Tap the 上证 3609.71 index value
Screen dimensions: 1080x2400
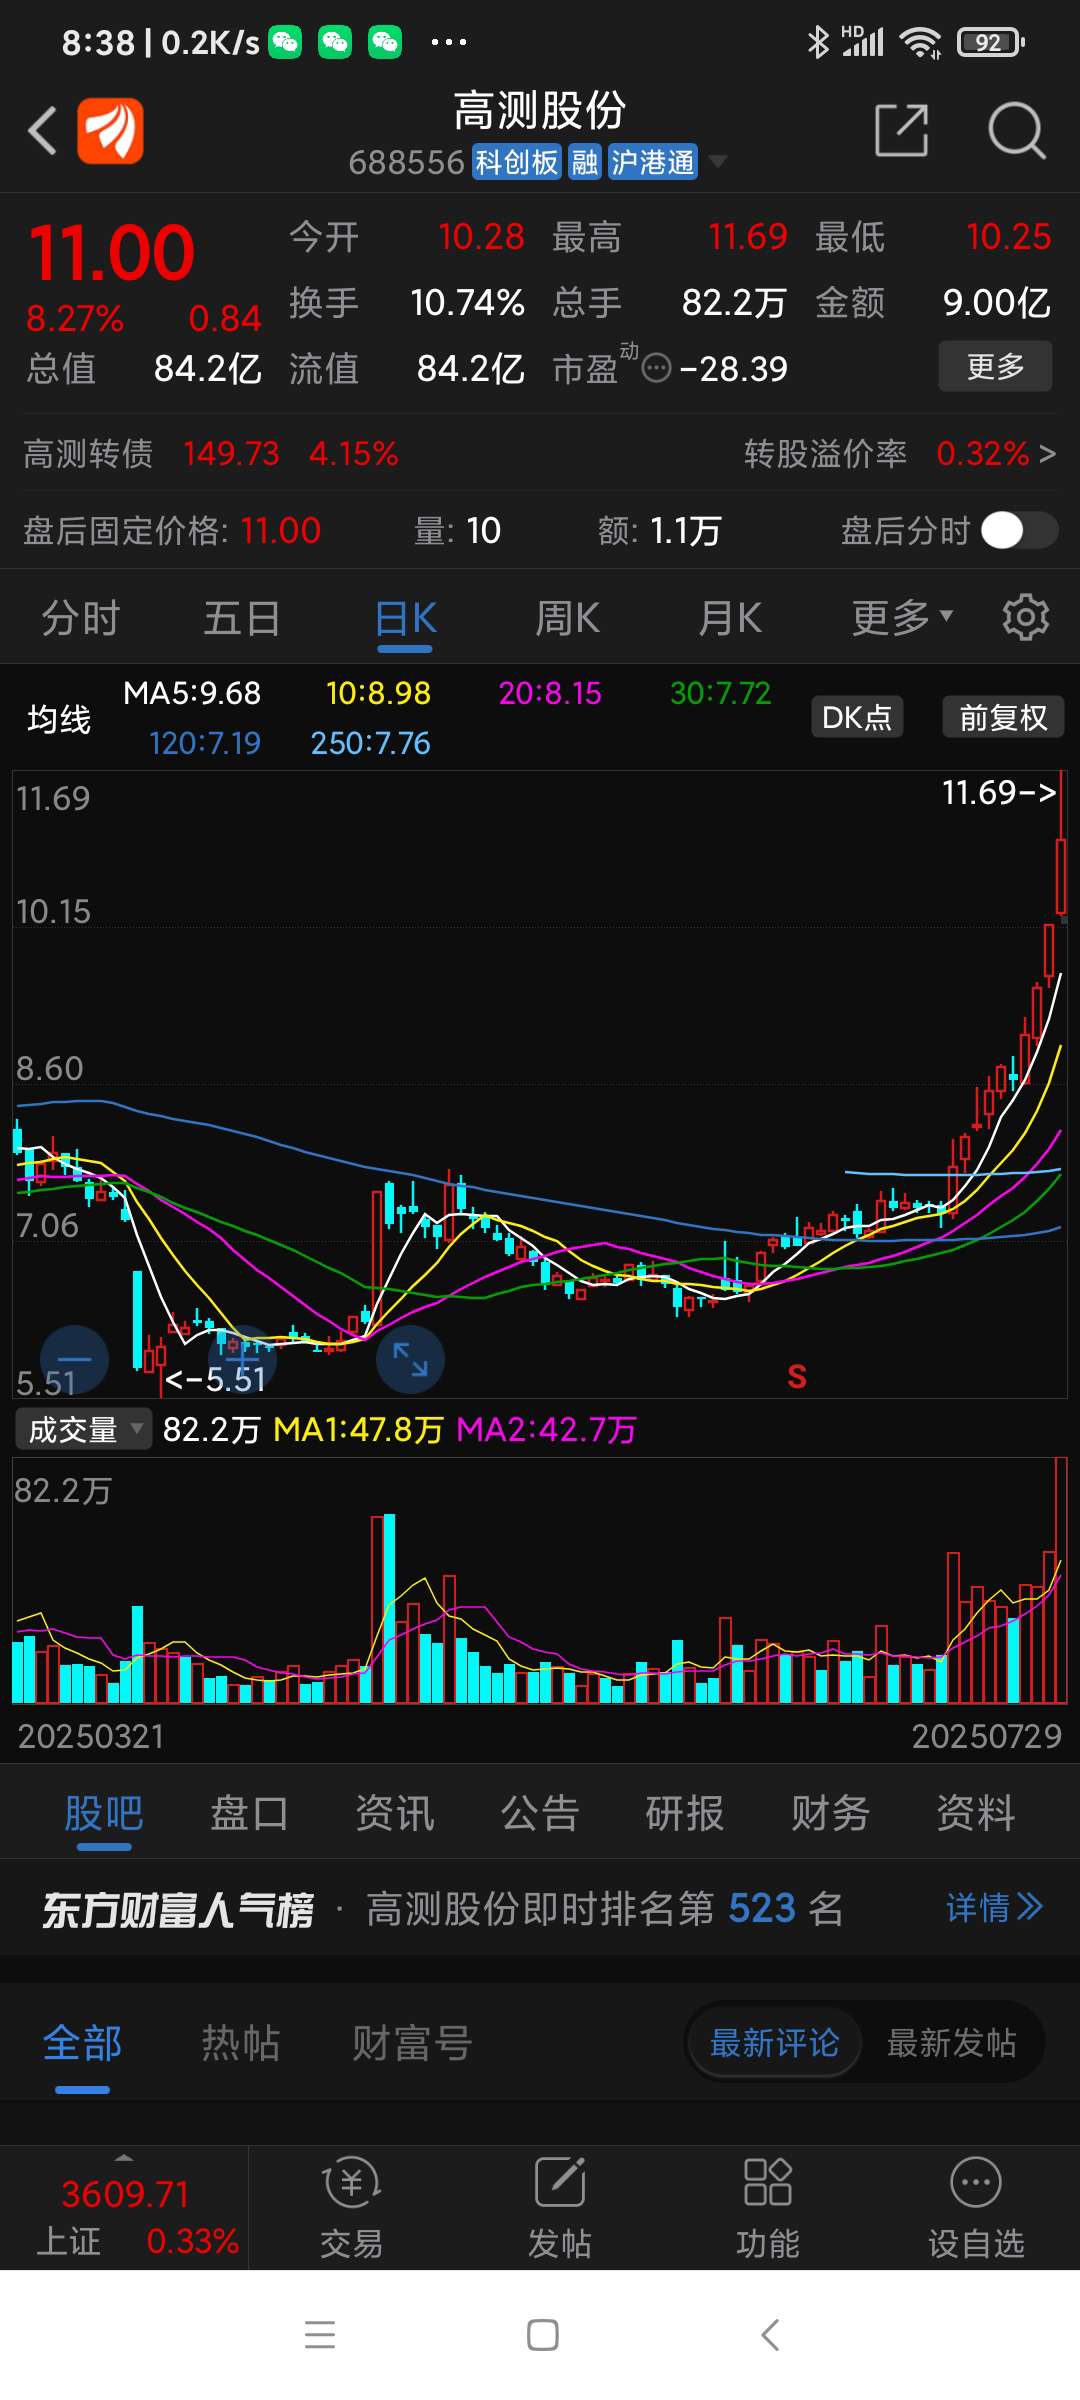point(125,2194)
